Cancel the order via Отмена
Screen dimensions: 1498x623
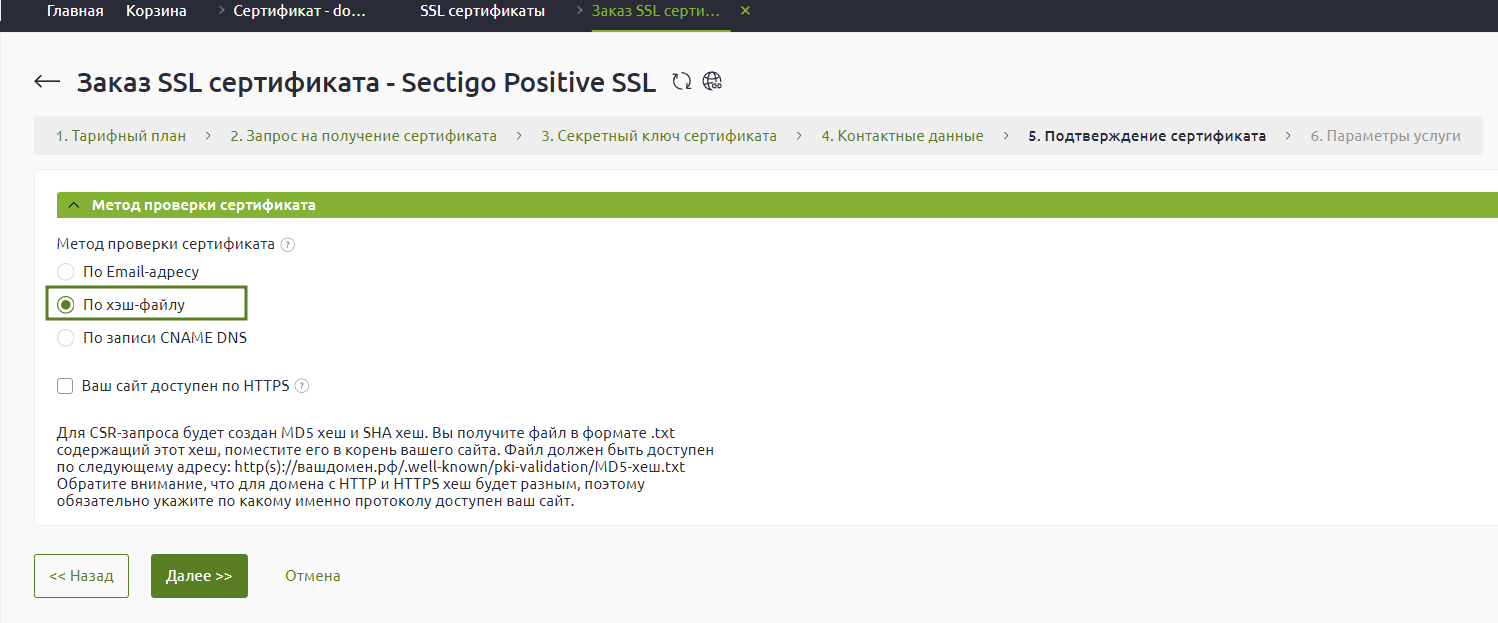pos(313,576)
